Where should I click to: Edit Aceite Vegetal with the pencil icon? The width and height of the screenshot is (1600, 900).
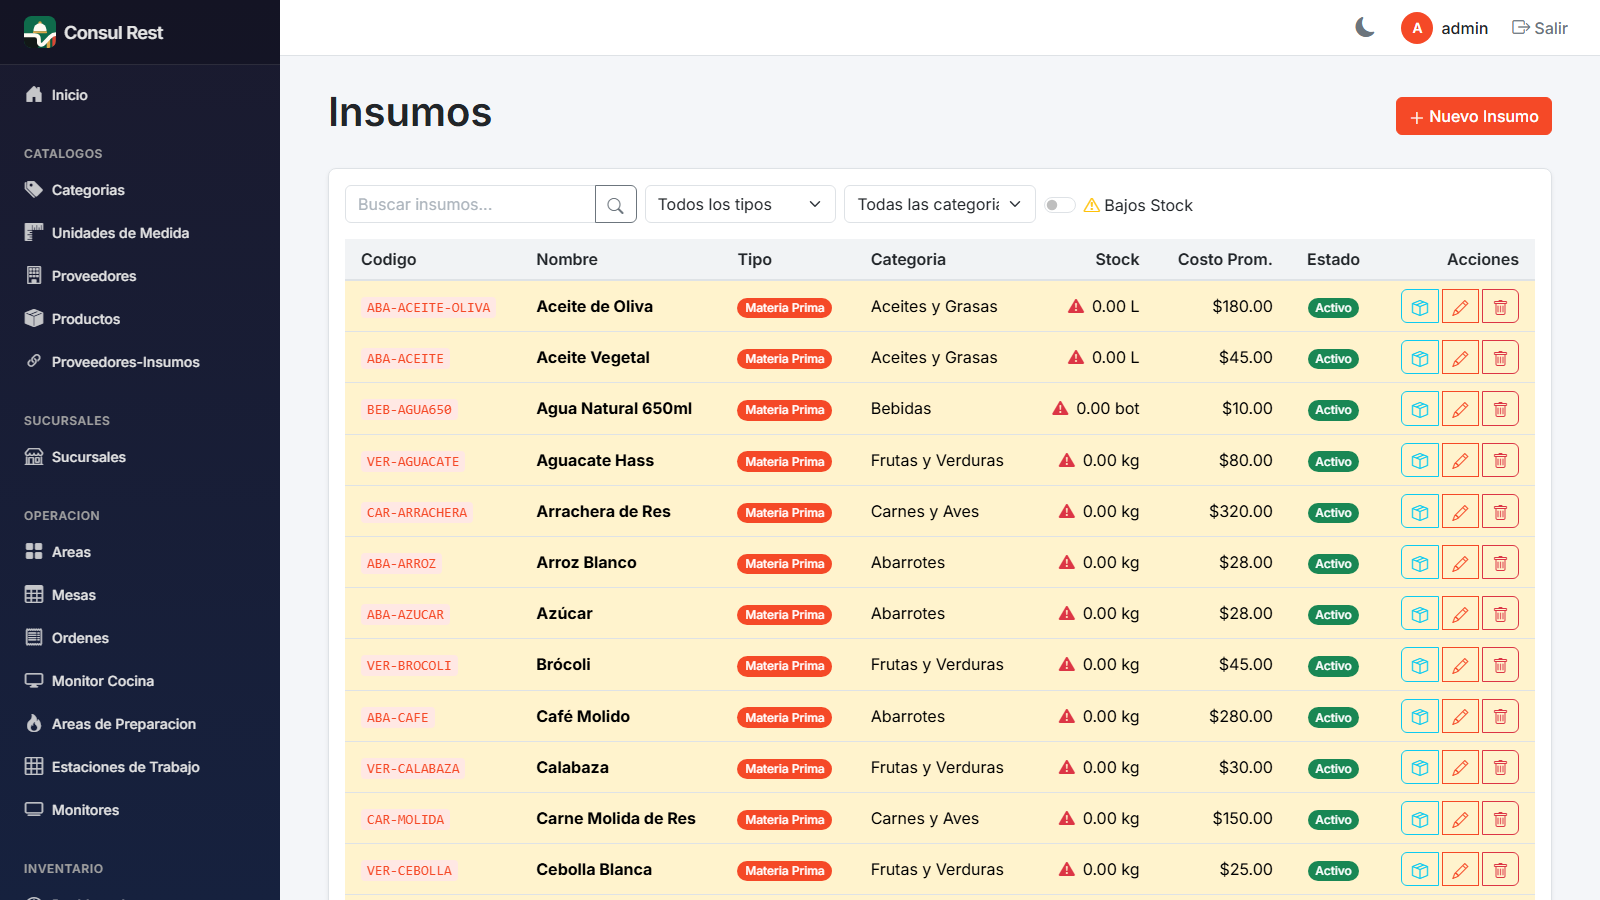[1460, 358]
